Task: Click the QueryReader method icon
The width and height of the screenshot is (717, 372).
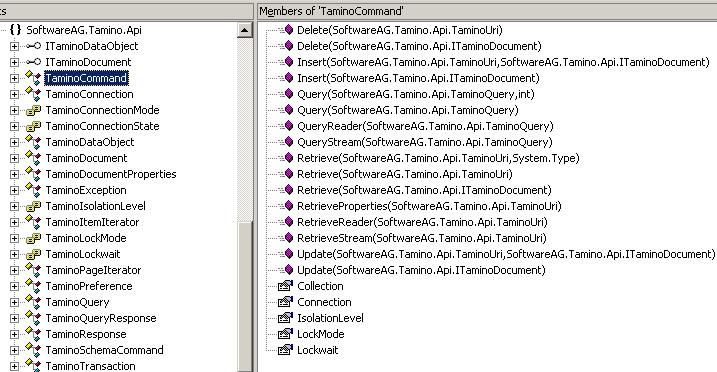Action: tap(289, 126)
